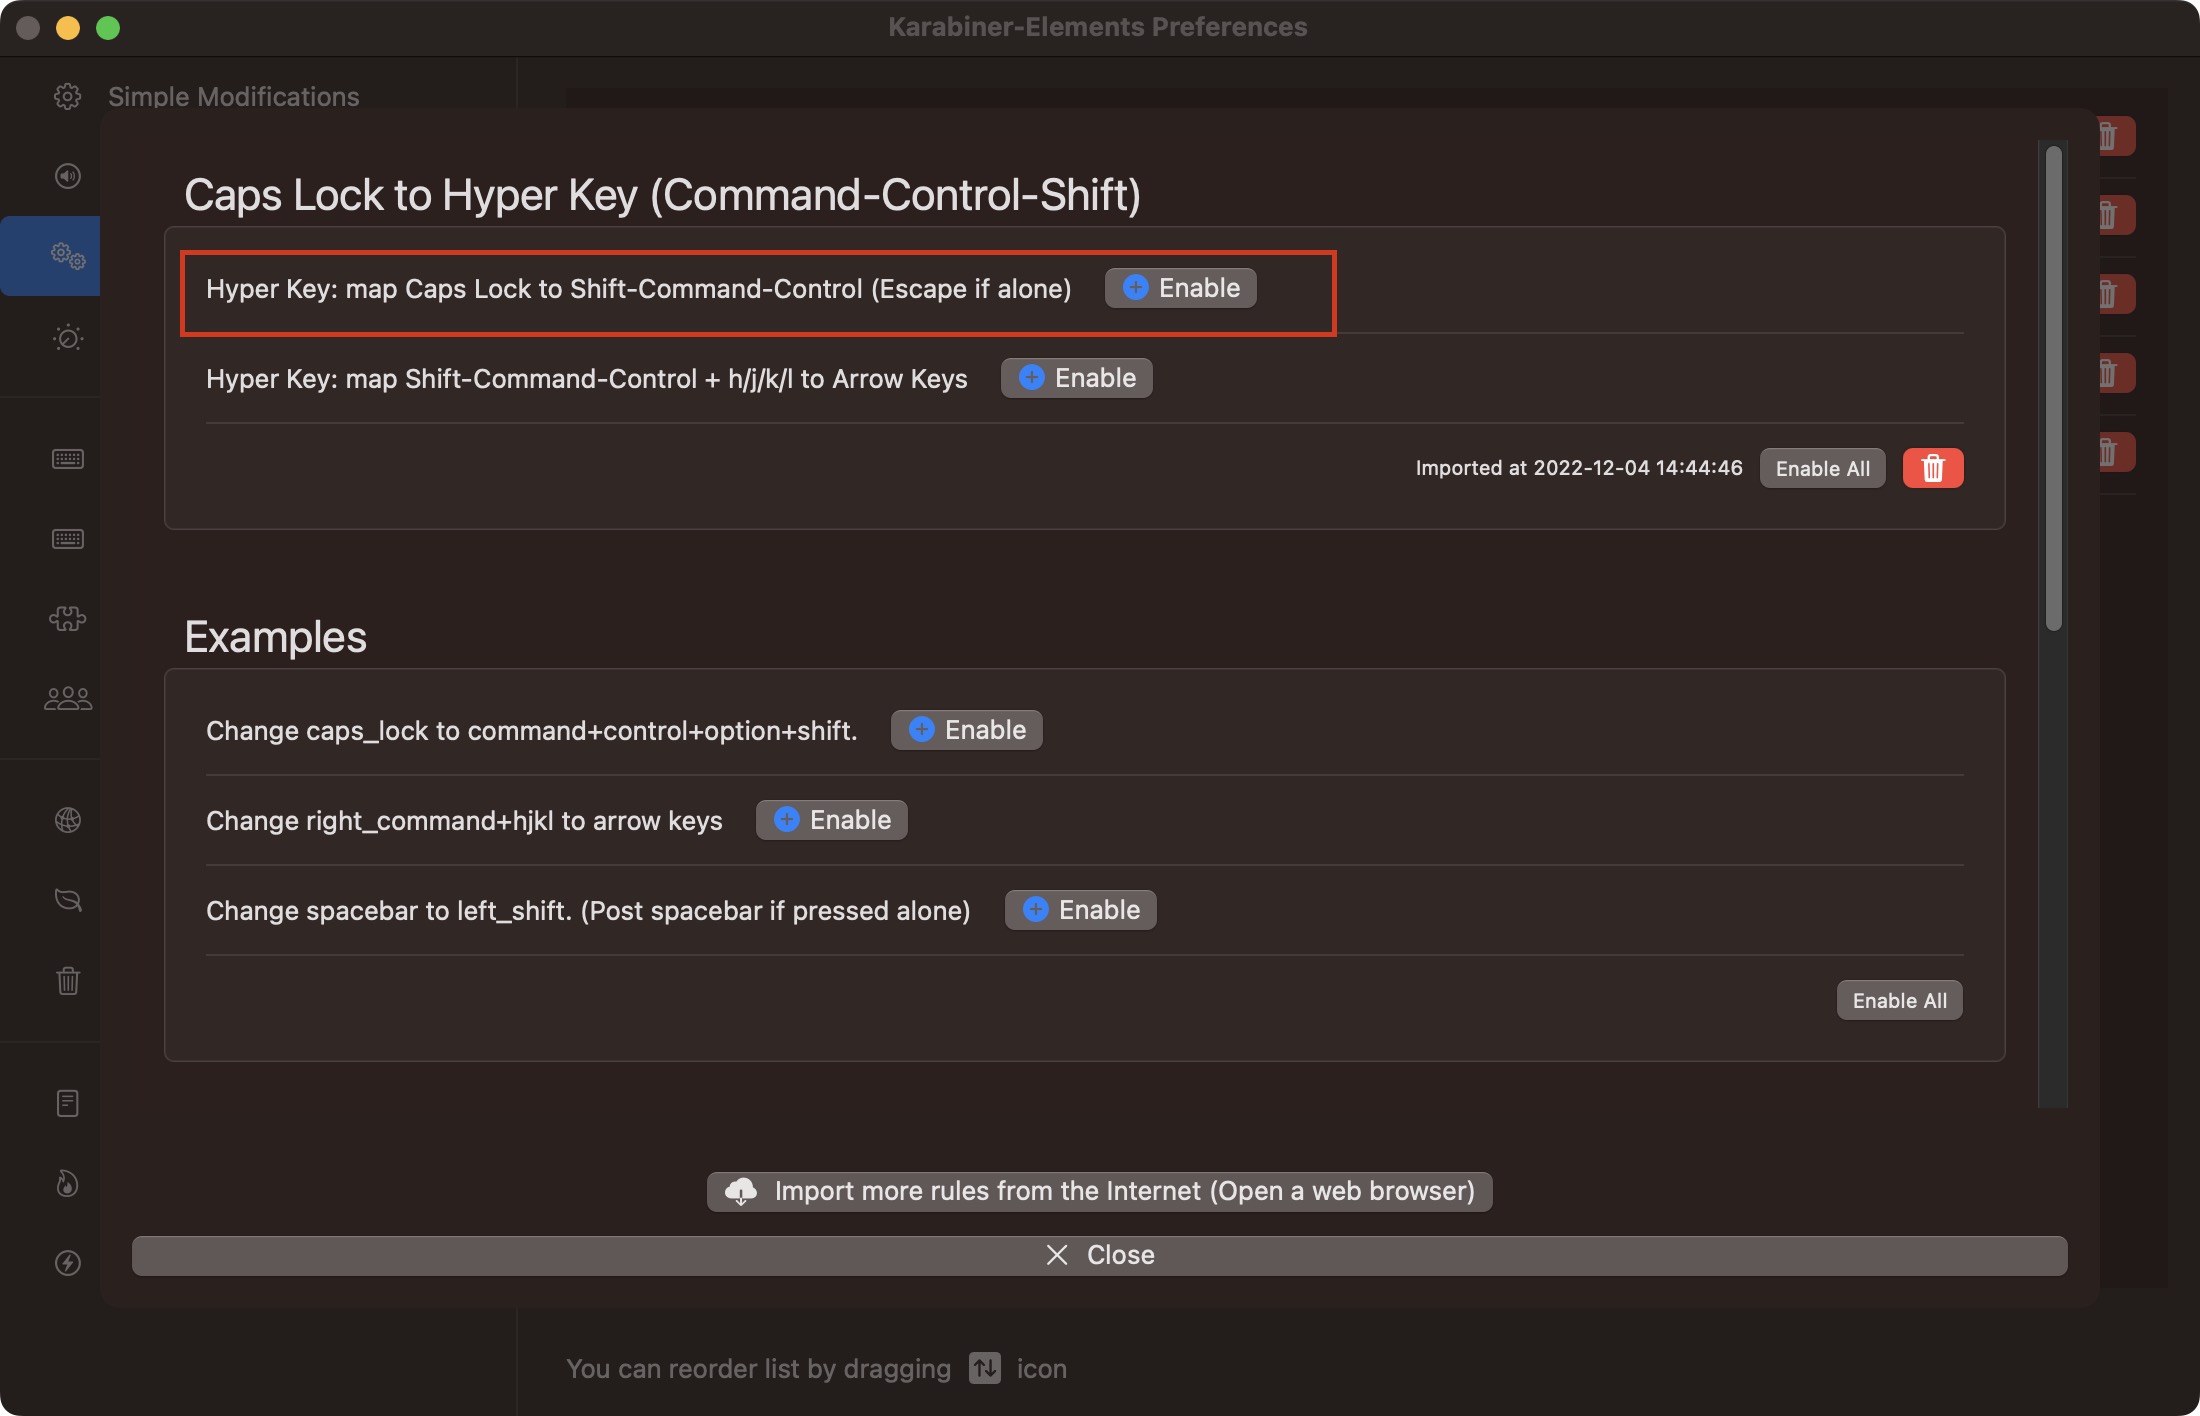Viewport: 2200px width, 1416px height.
Task: Close the rules dialog with Close button
Action: coord(1100,1255)
